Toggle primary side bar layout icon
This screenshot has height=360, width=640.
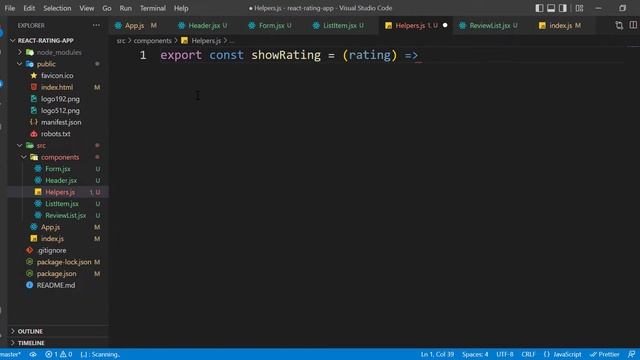(539, 8)
